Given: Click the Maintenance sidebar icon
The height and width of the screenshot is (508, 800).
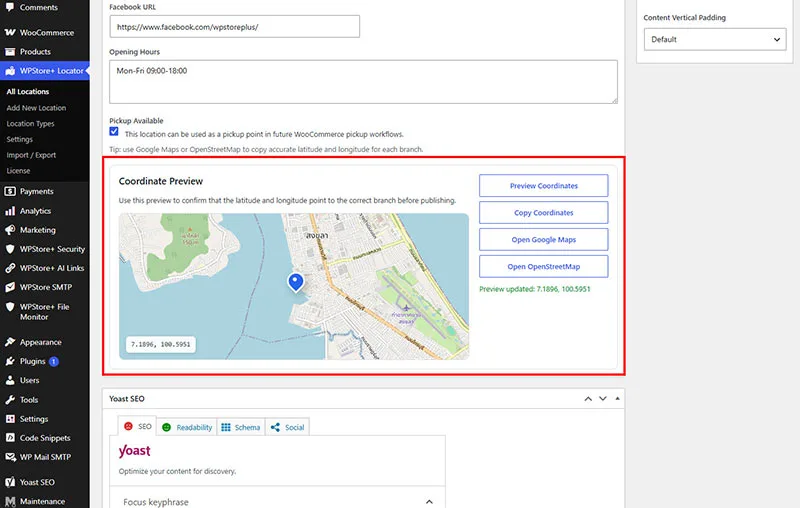Looking at the screenshot, I should click(10, 501).
